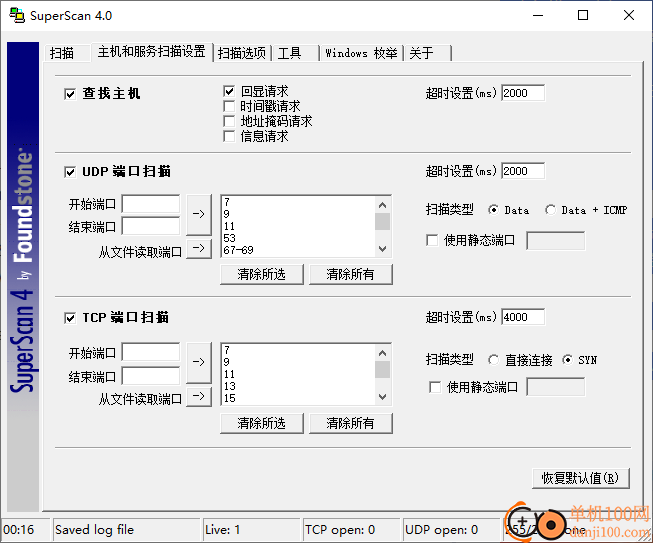The height and width of the screenshot is (543, 653).
Task: Click TCP 清除所选 button
Action: (x=262, y=423)
